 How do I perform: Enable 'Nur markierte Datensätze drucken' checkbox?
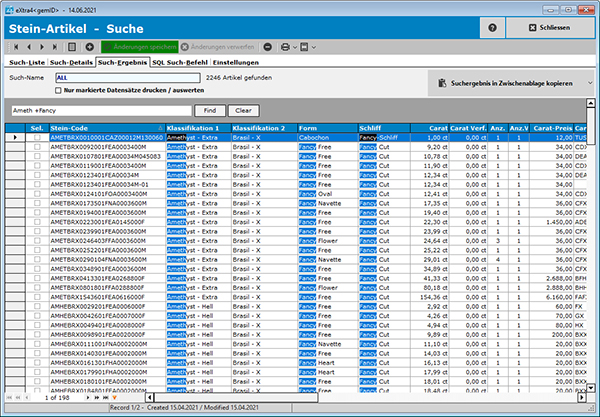click(57, 90)
